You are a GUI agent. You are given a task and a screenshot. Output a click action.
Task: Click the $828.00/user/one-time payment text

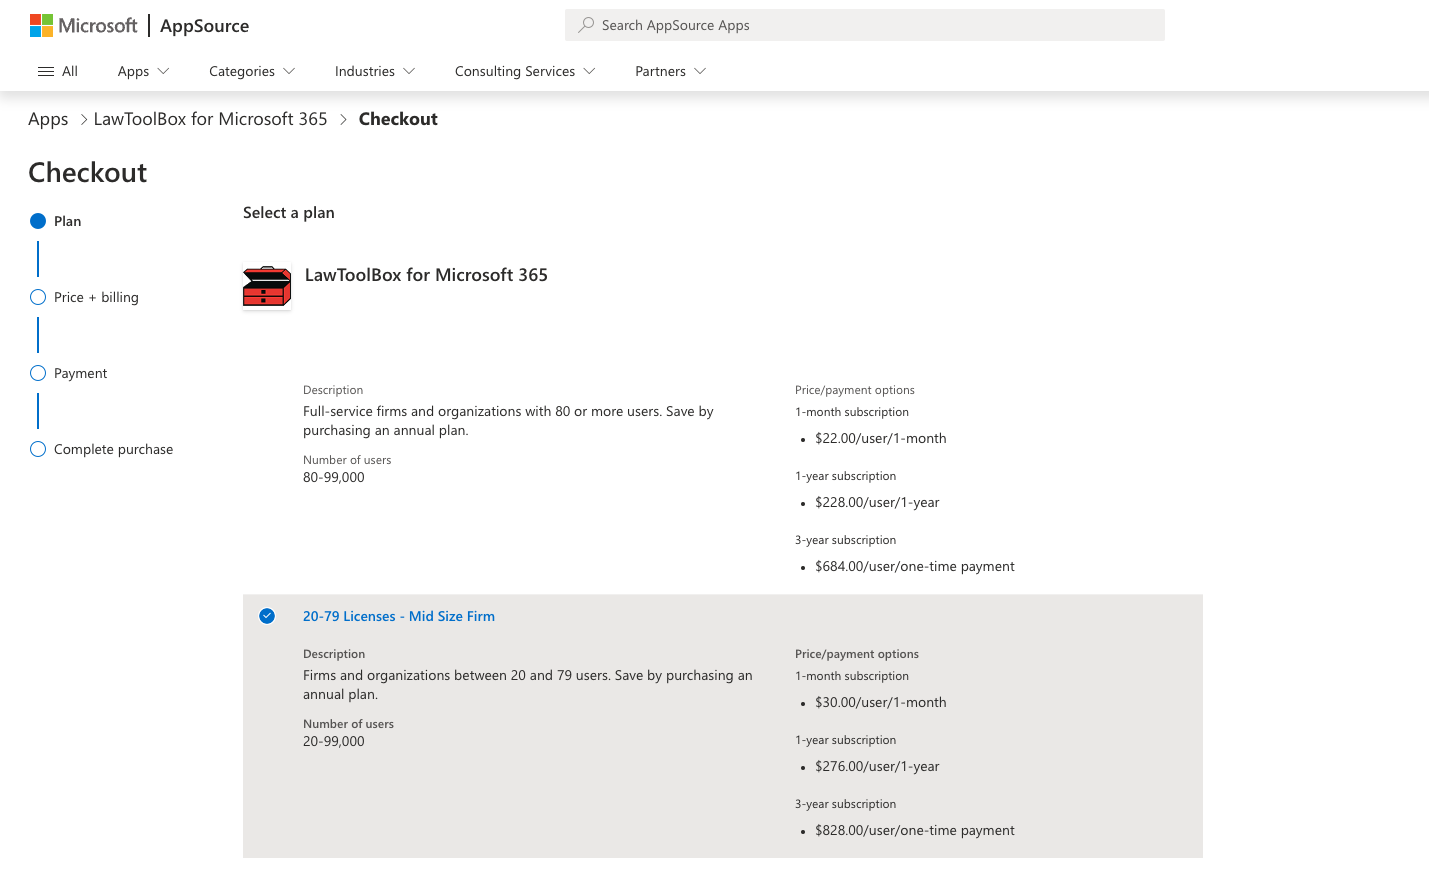[x=915, y=830]
